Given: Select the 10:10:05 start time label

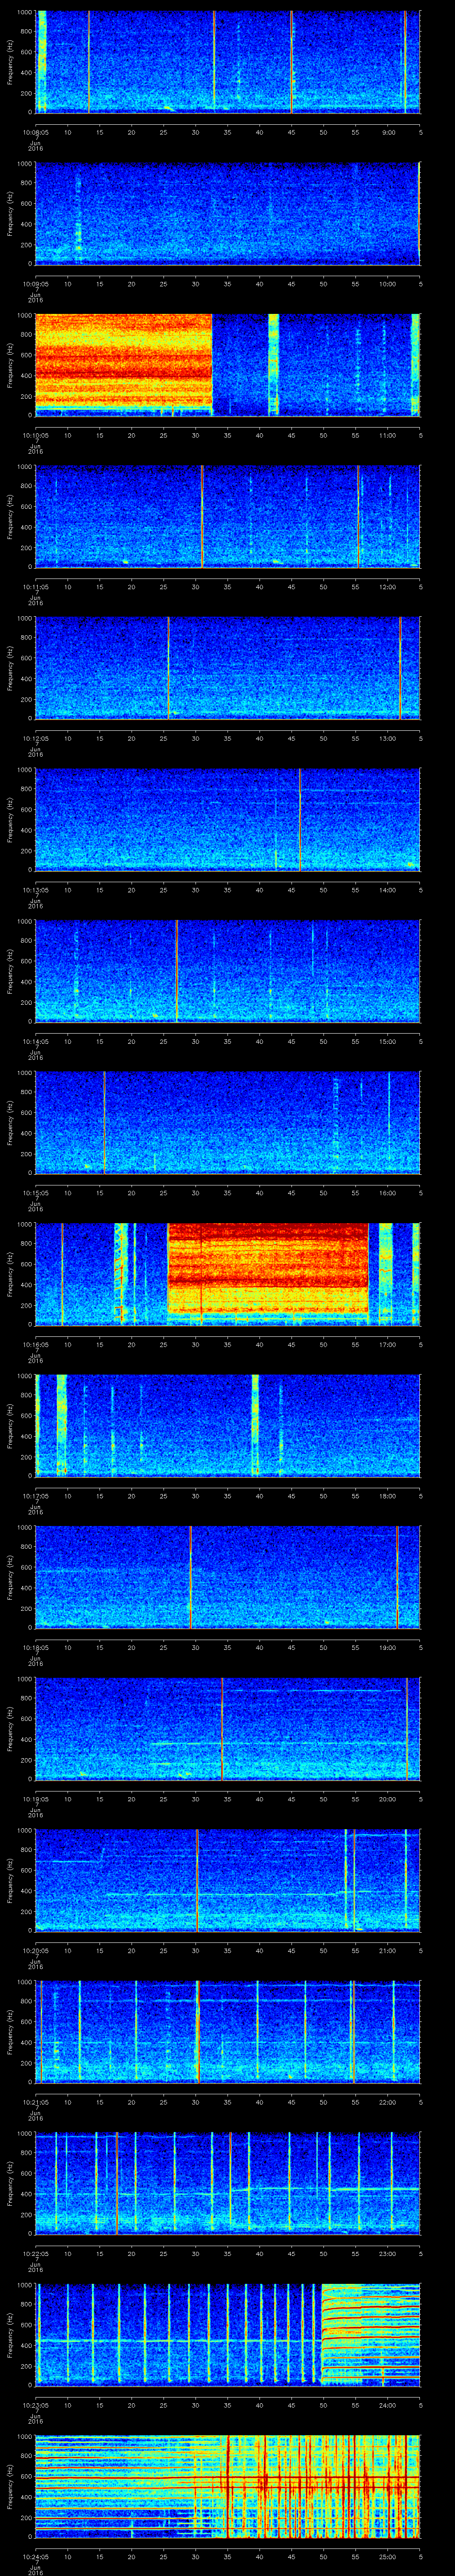Looking at the screenshot, I should (36, 435).
